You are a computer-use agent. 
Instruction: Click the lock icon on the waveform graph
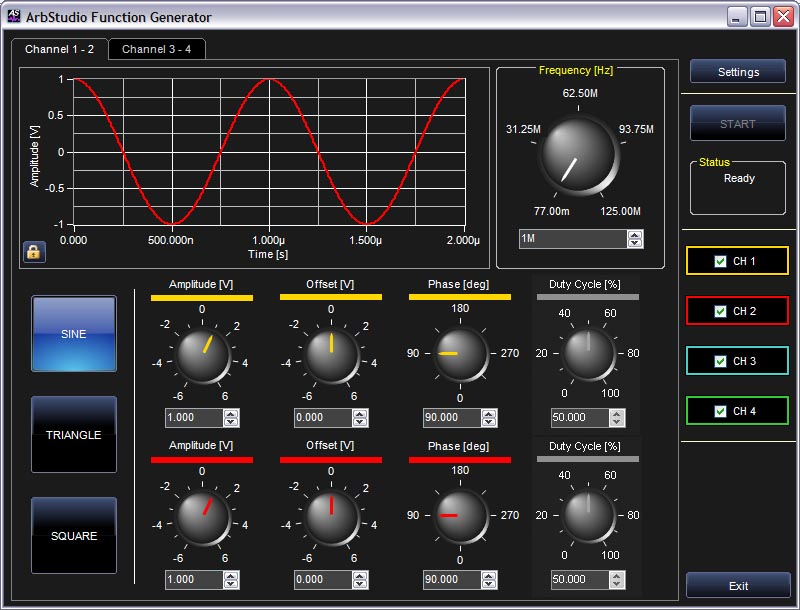click(x=33, y=252)
